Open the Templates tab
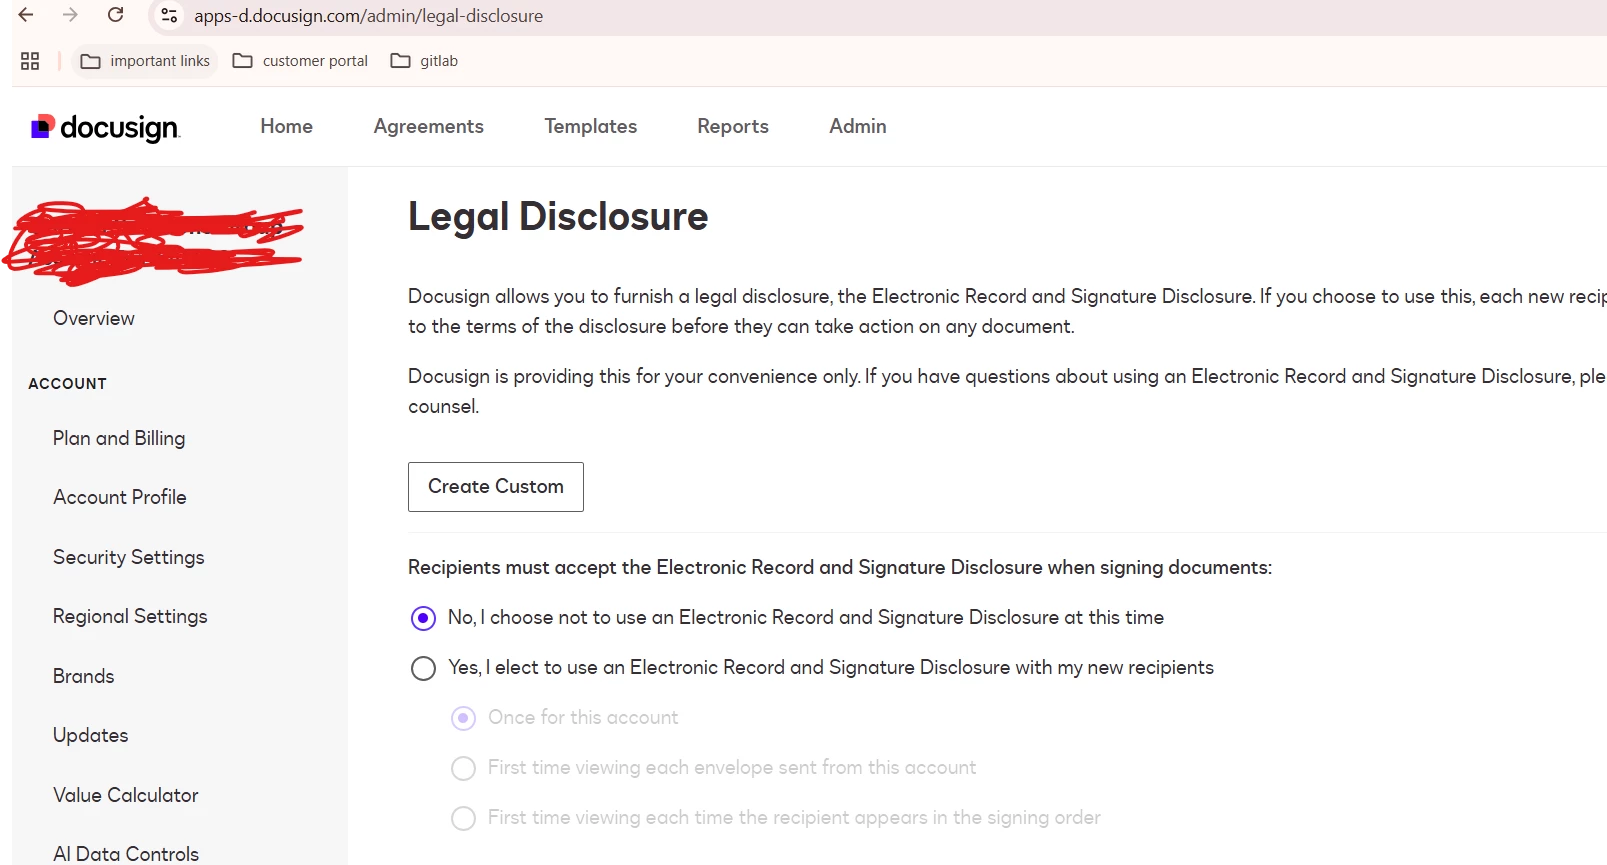The image size is (1607, 865). pos(591,126)
